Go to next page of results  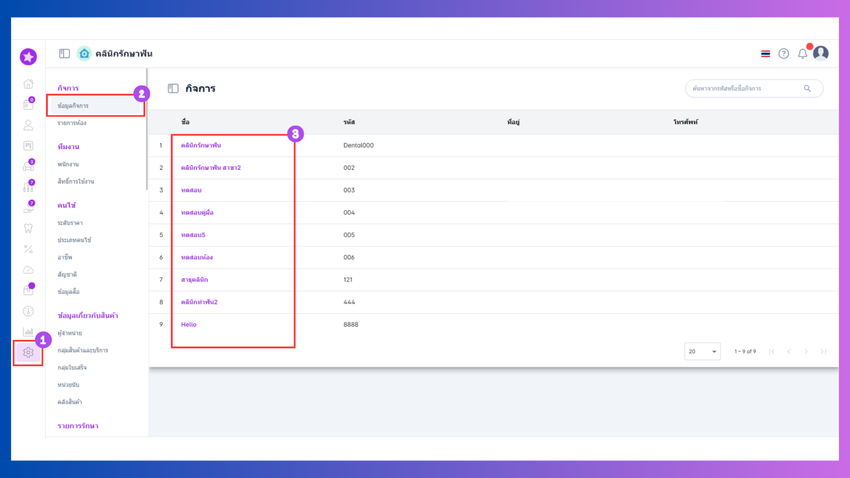tap(806, 352)
